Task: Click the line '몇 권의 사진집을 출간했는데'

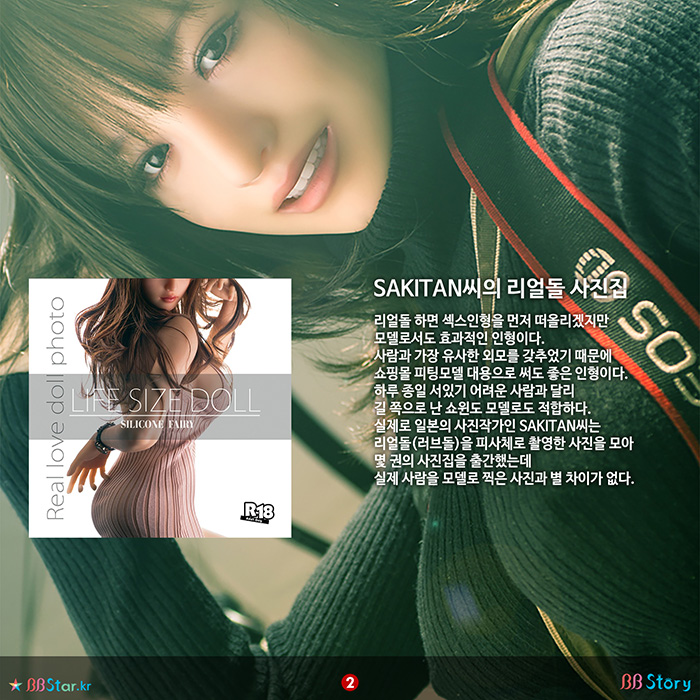Action: pos(453,461)
